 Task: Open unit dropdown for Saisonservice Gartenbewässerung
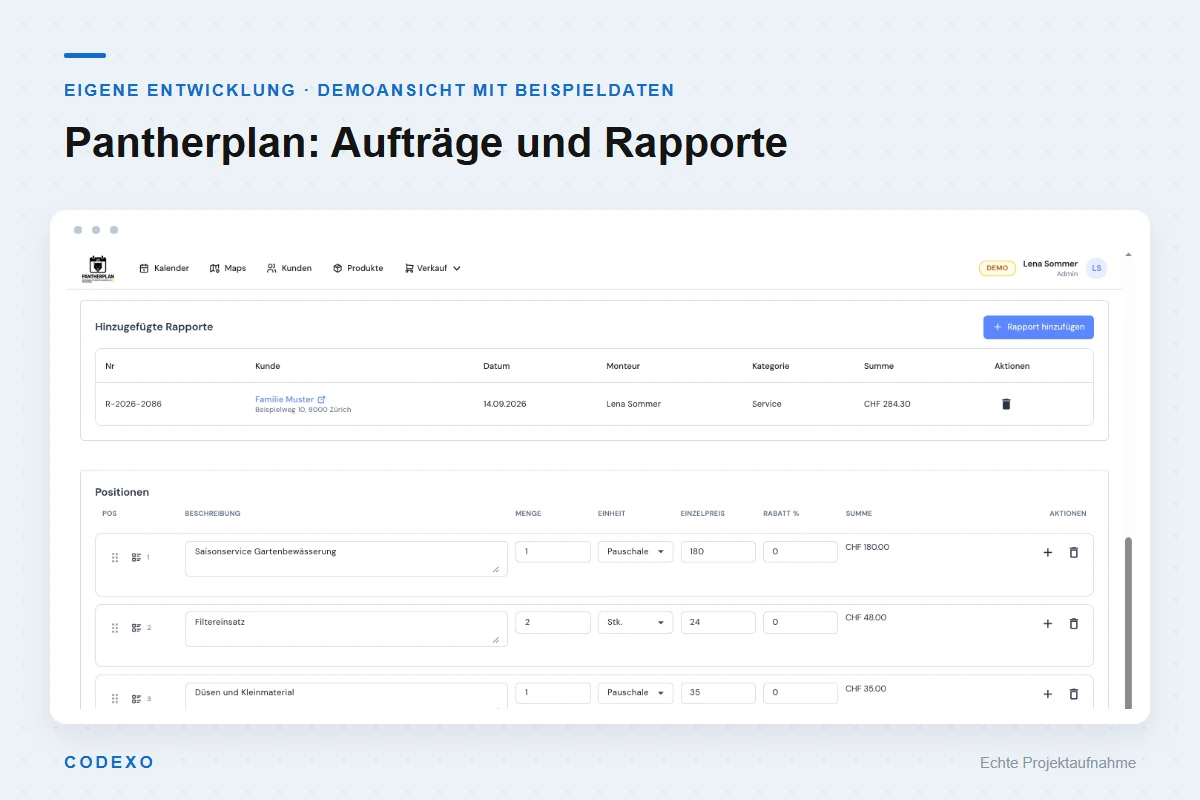[x=635, y=552]
